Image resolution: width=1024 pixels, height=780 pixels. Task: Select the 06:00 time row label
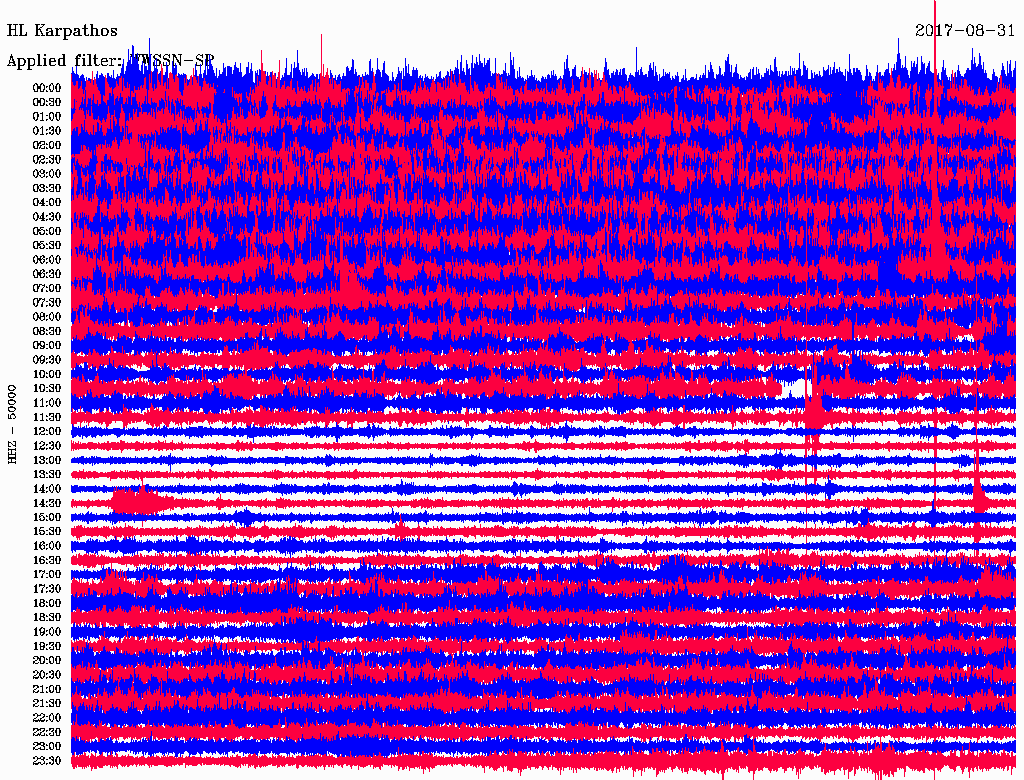(x=47, y=260)
